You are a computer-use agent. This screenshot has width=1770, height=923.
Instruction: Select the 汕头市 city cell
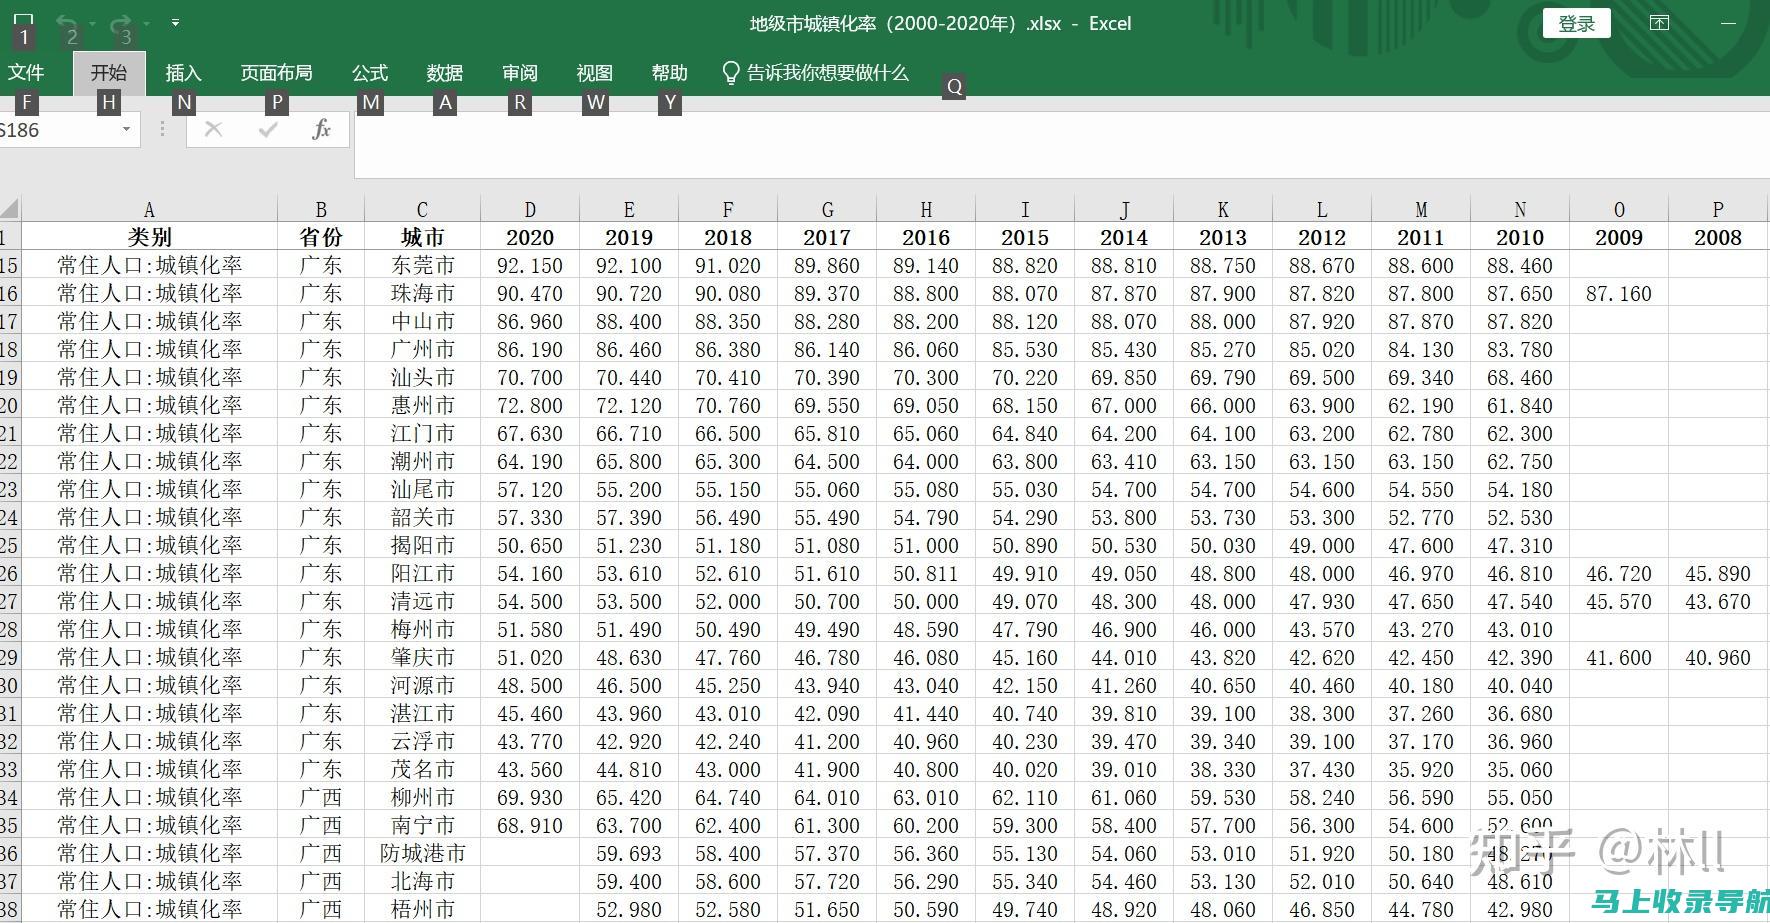pyautogui.click(x=422, y=377)
